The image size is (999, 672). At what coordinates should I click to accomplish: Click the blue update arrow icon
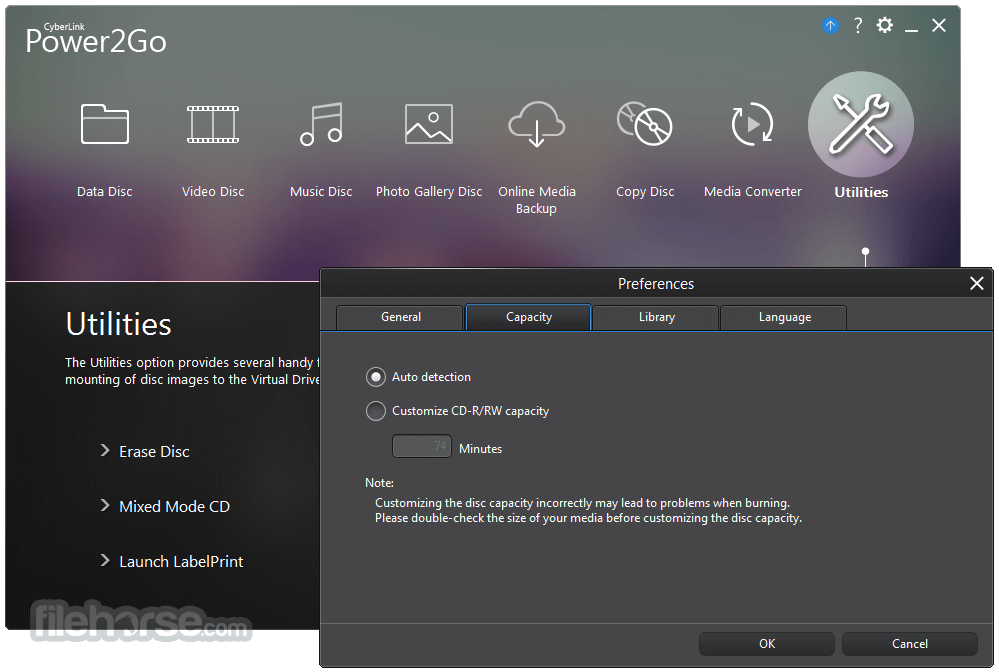pyautogui.click(x=830, y=26)
